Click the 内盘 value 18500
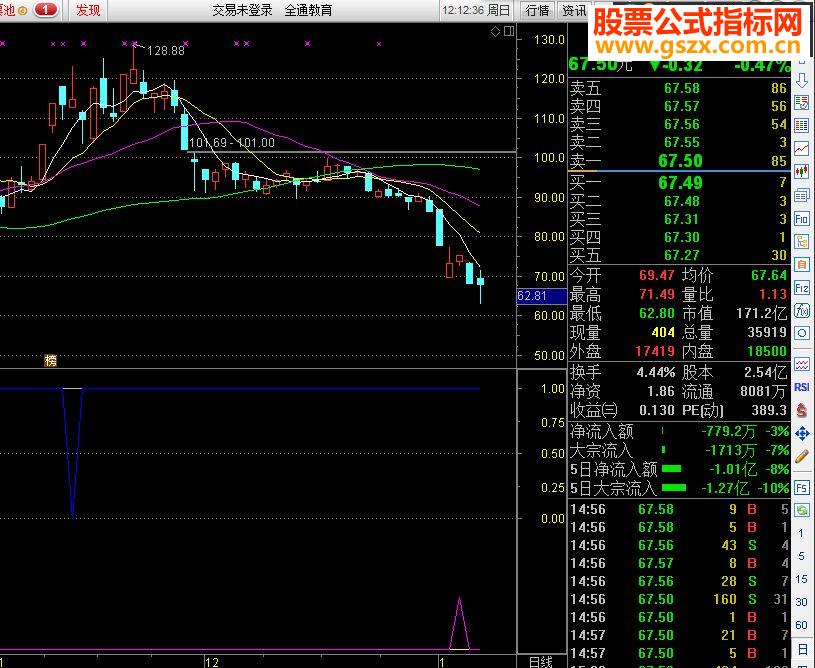Viewport: 815px width, 668px height. (x=767, y=351)
